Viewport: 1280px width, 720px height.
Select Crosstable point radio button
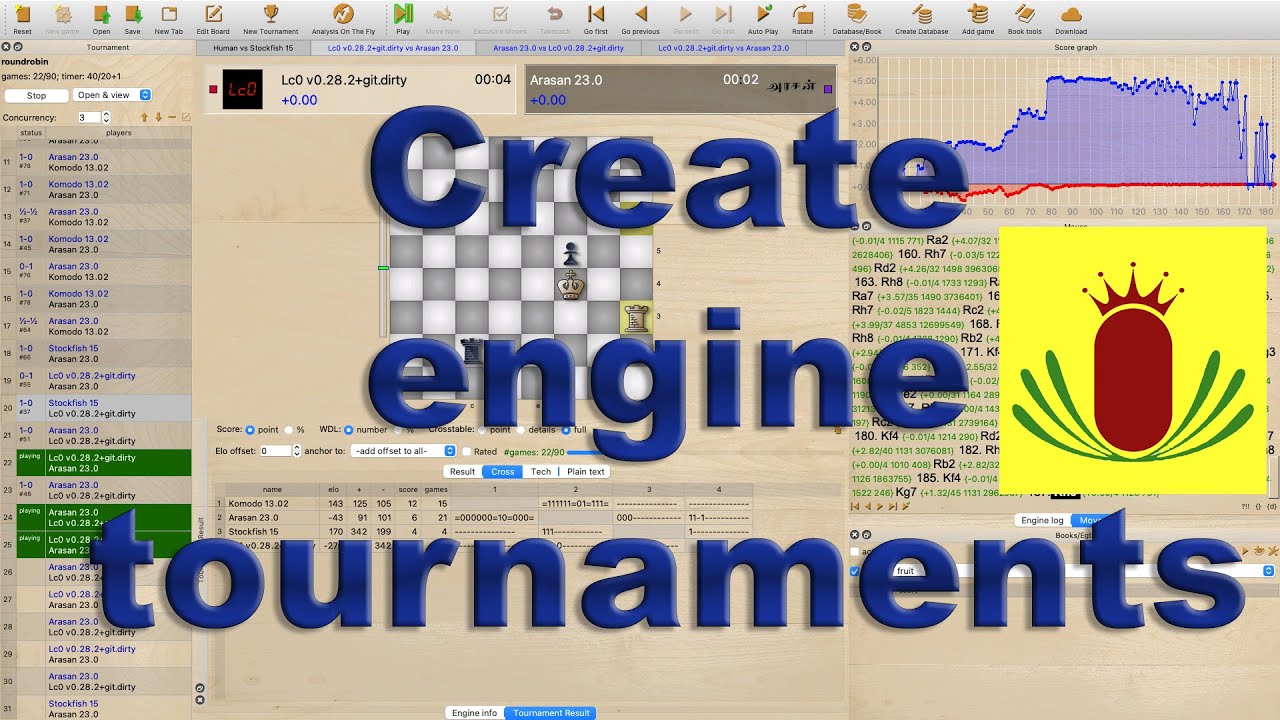(x=483, y=429)
